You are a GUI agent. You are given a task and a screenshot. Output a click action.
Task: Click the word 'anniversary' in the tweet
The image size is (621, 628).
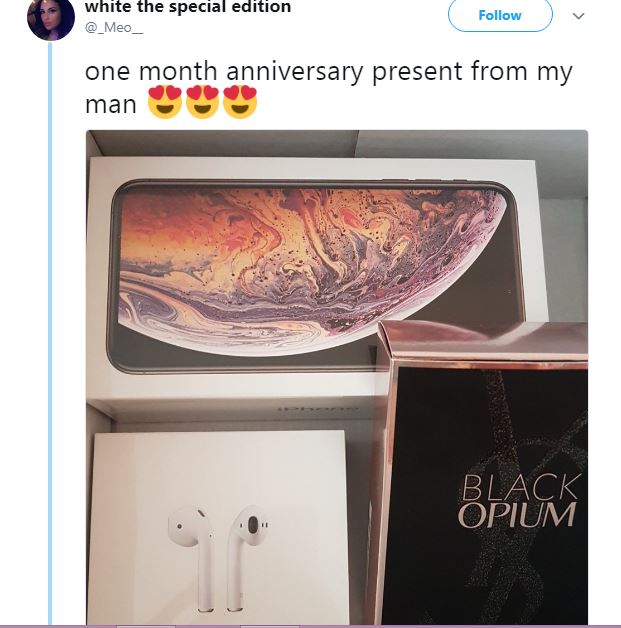click(295, 72)
